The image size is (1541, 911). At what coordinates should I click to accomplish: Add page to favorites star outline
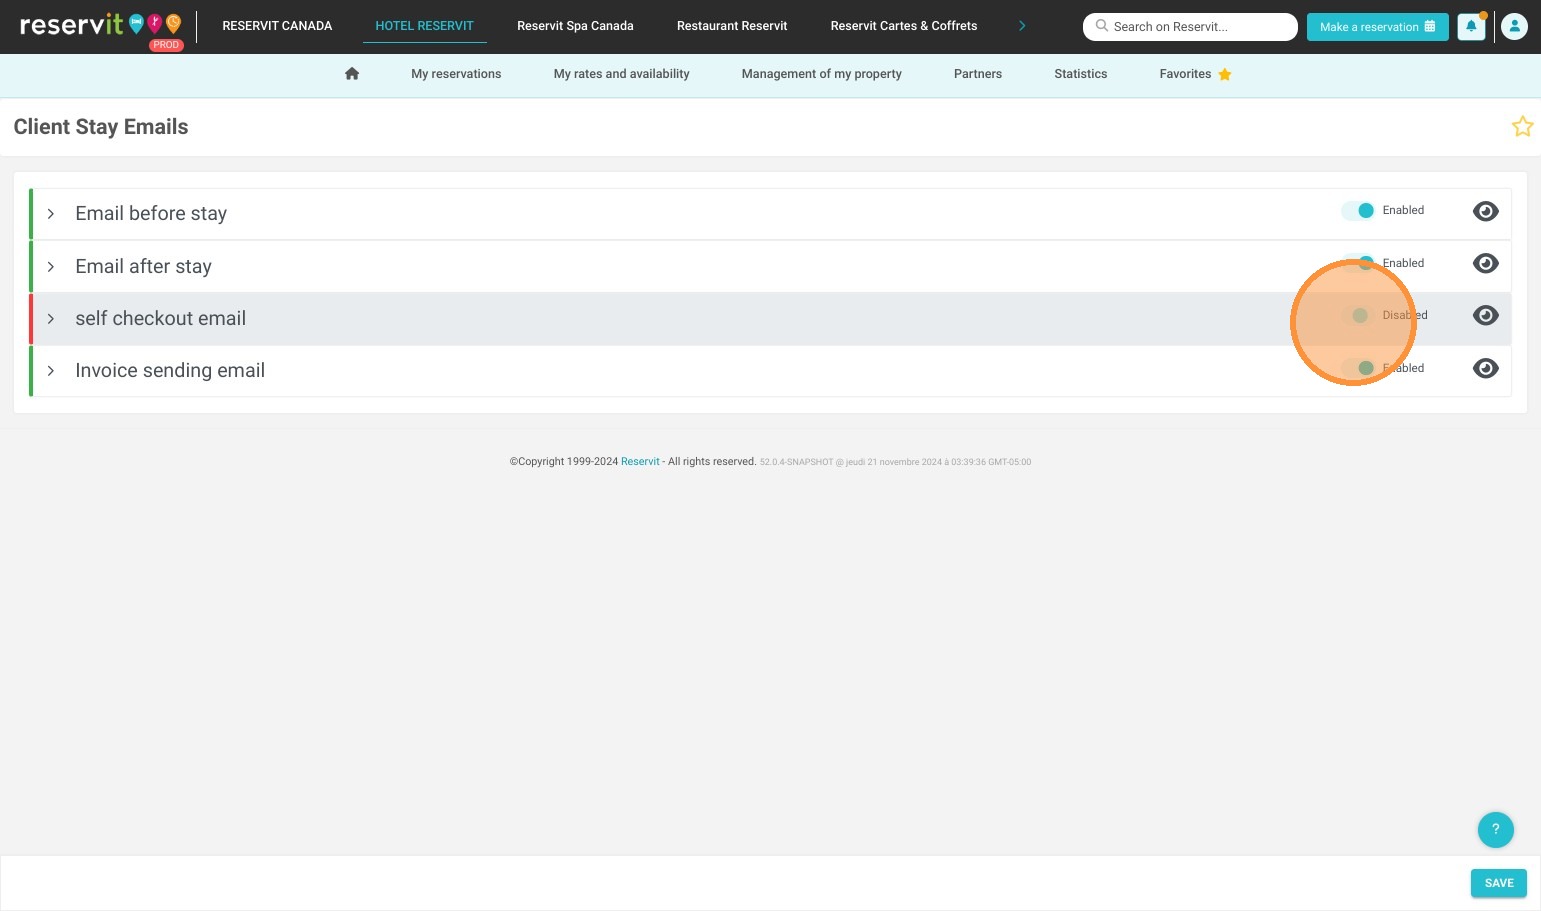(x=1522, y=126)
